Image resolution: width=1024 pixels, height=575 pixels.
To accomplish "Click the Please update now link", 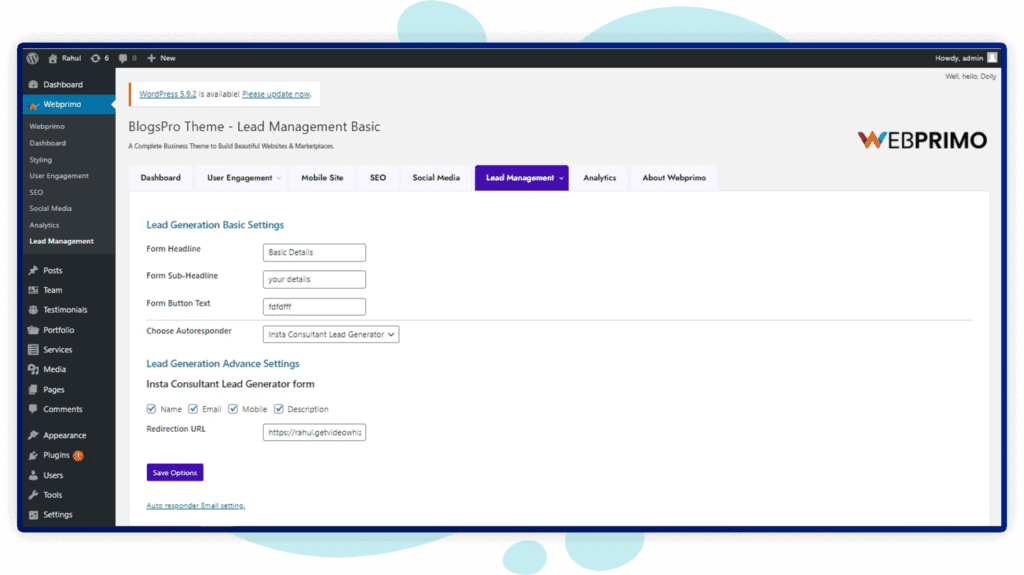I will pyautogui.click(x=276, y=94).
